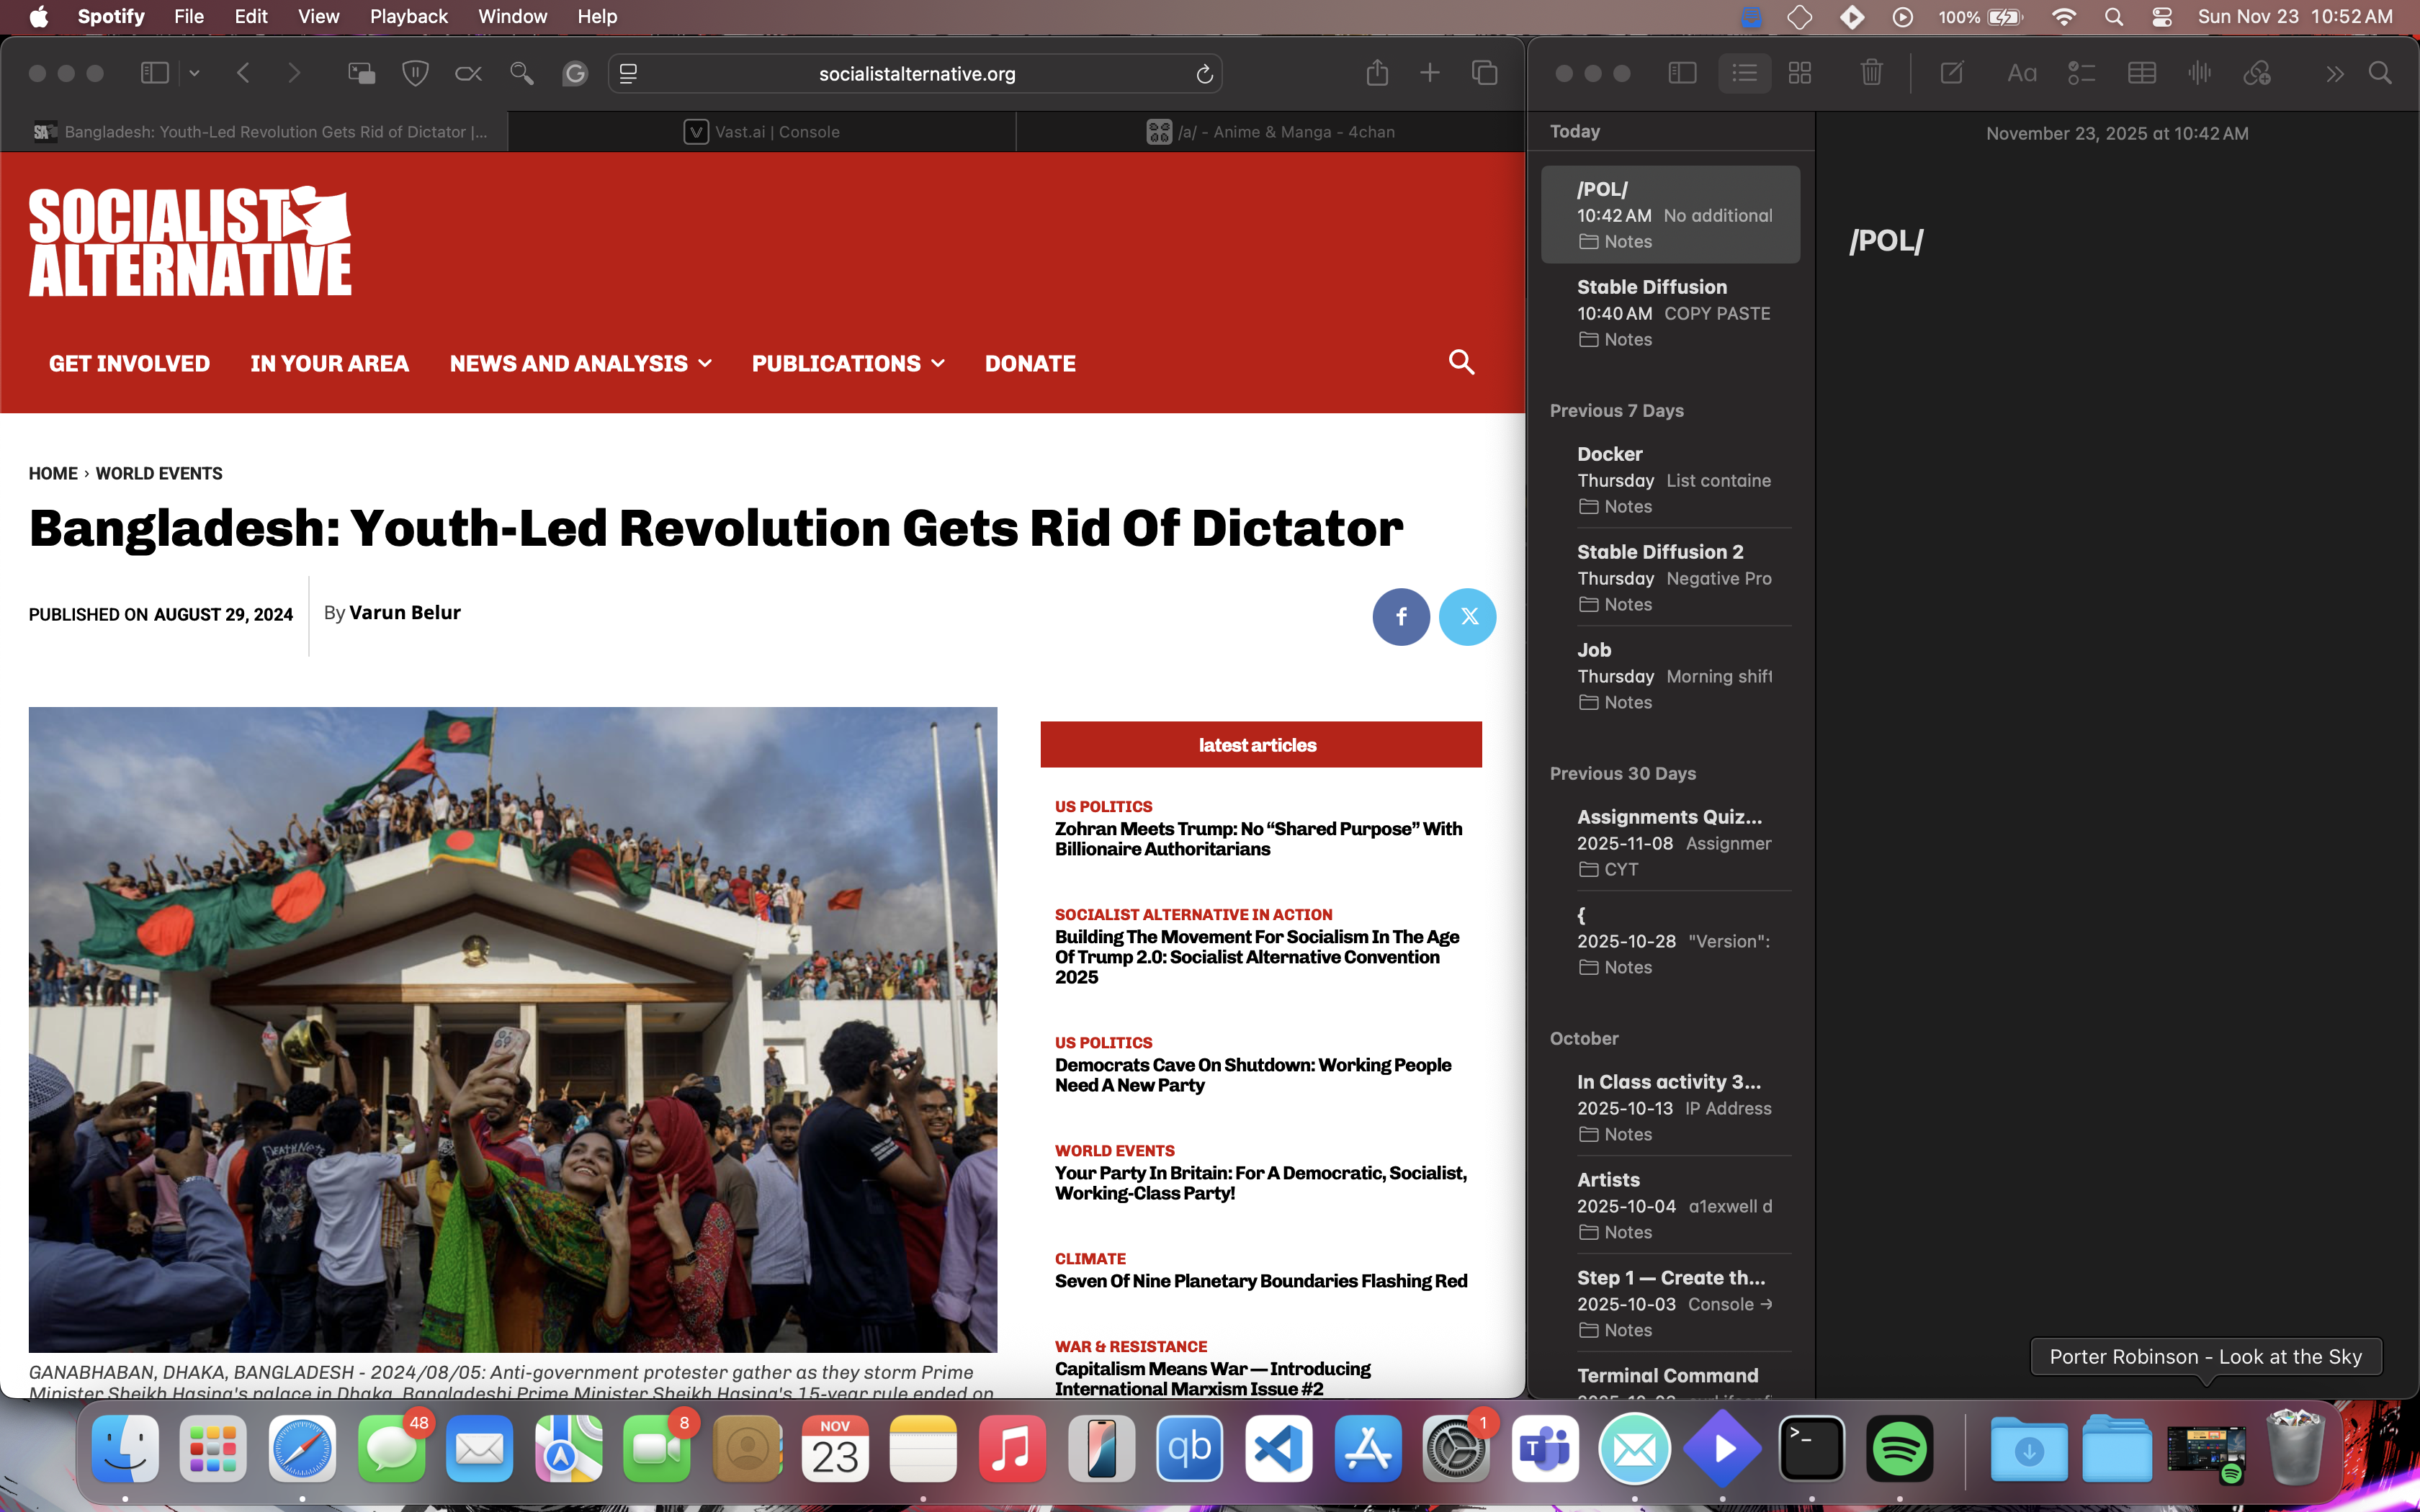The height and width of the screenshot is (1512, 2420).
Task: Click the website search magnifier icon
Action: point(1461,362)
